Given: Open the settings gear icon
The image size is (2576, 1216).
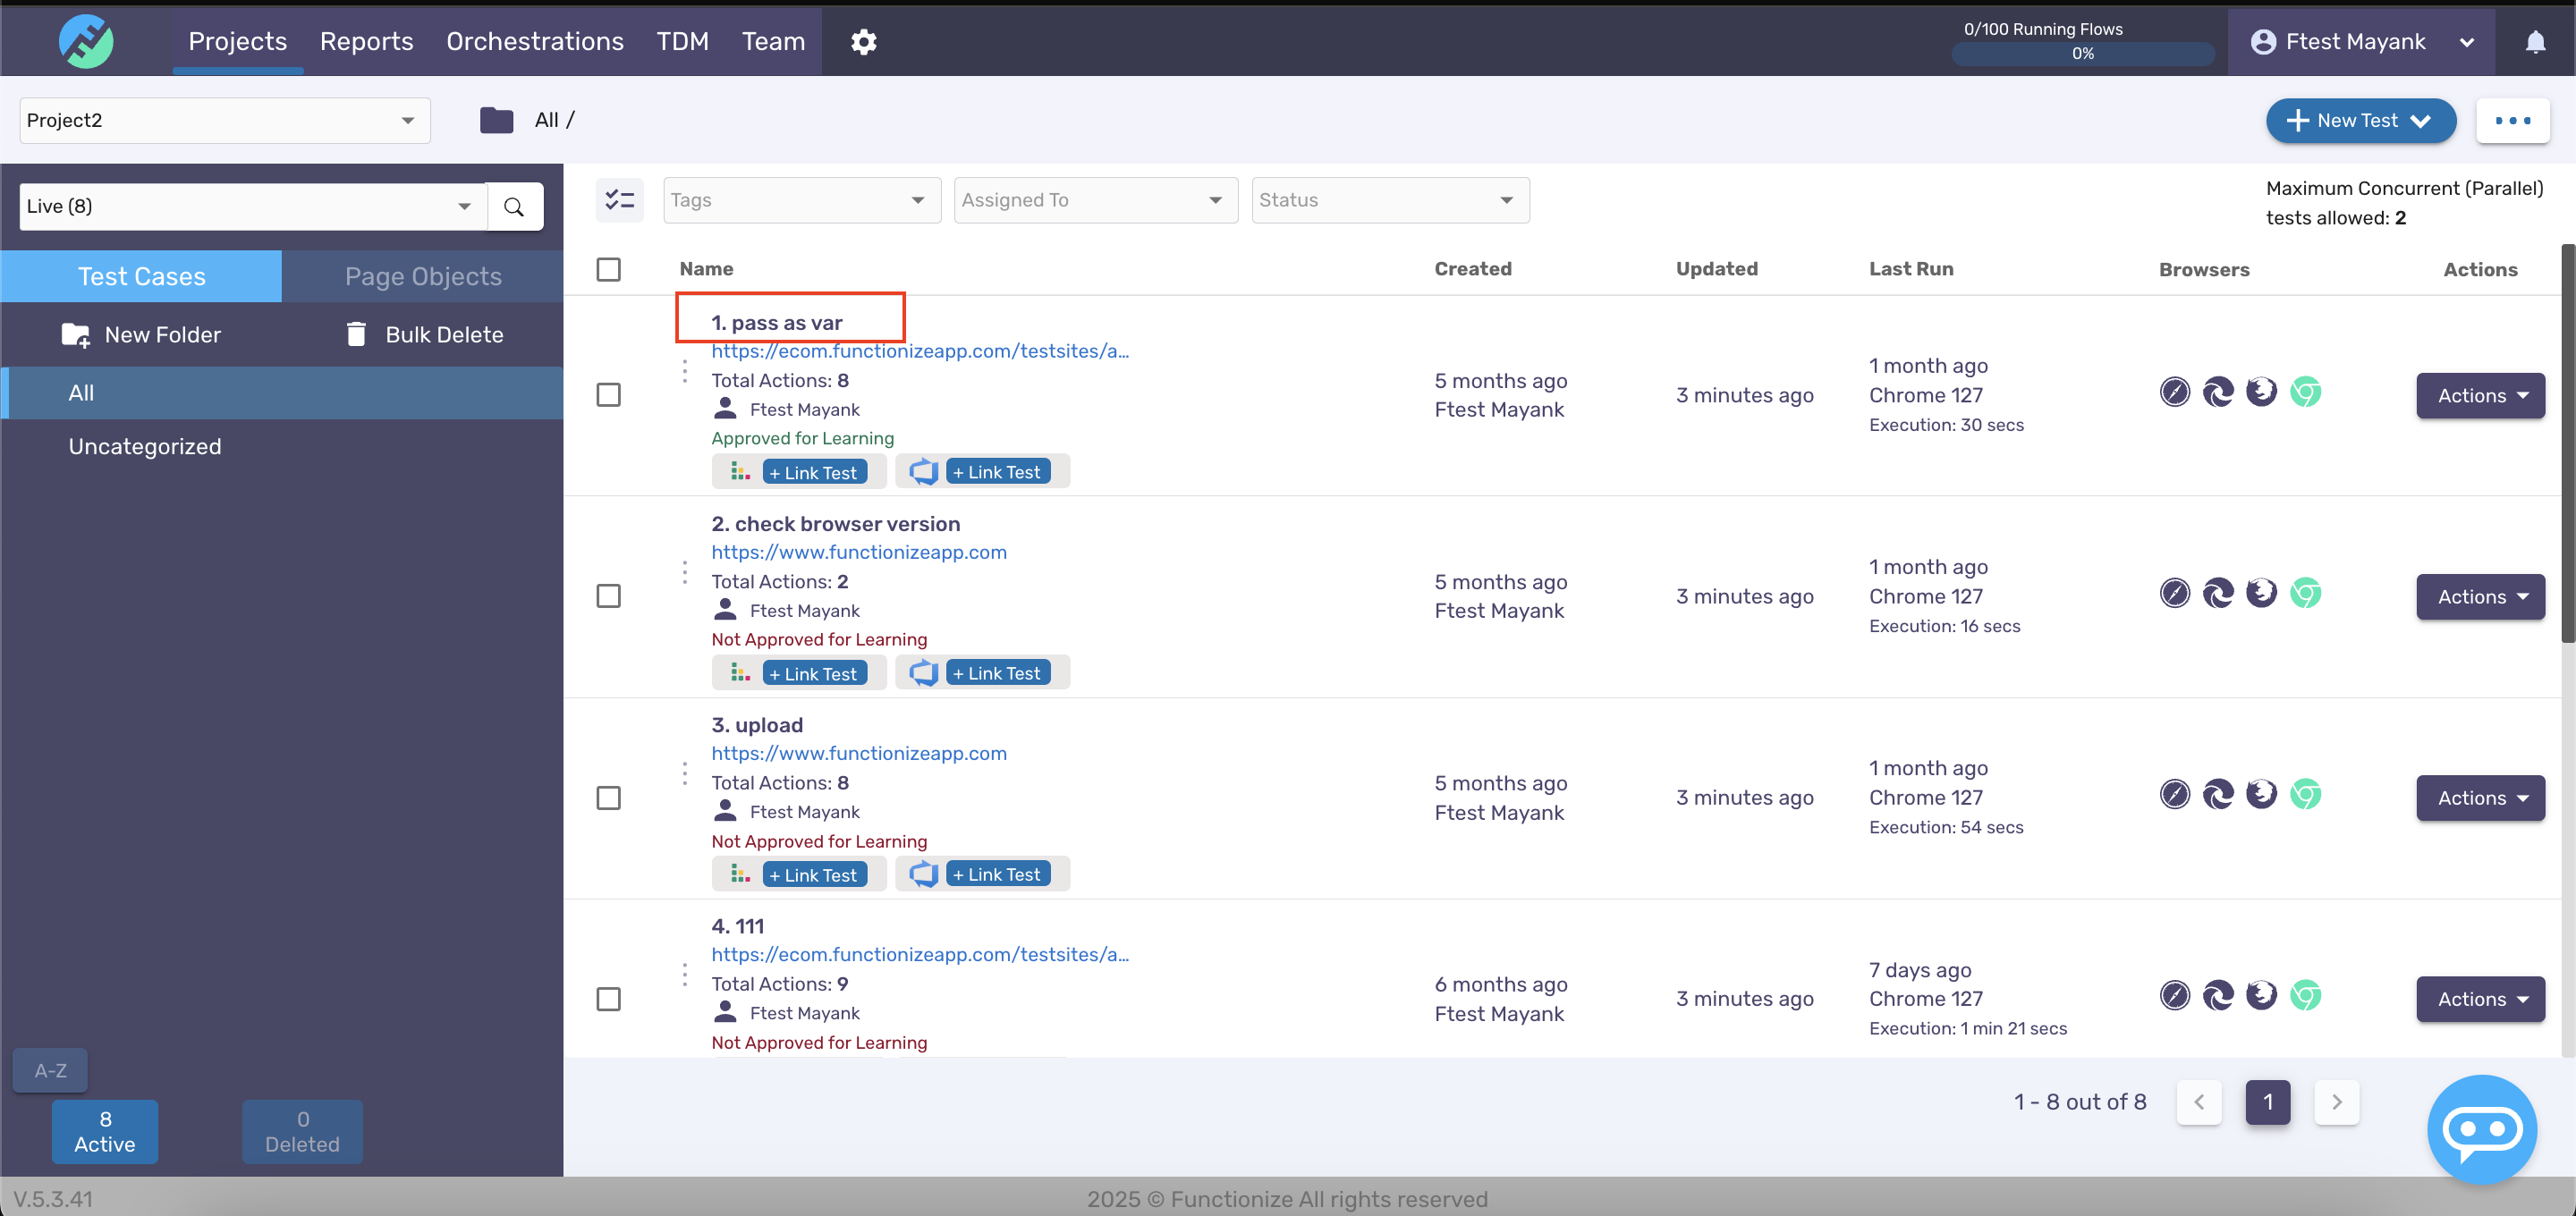Looking at the screenshot, I should point(863,41).
